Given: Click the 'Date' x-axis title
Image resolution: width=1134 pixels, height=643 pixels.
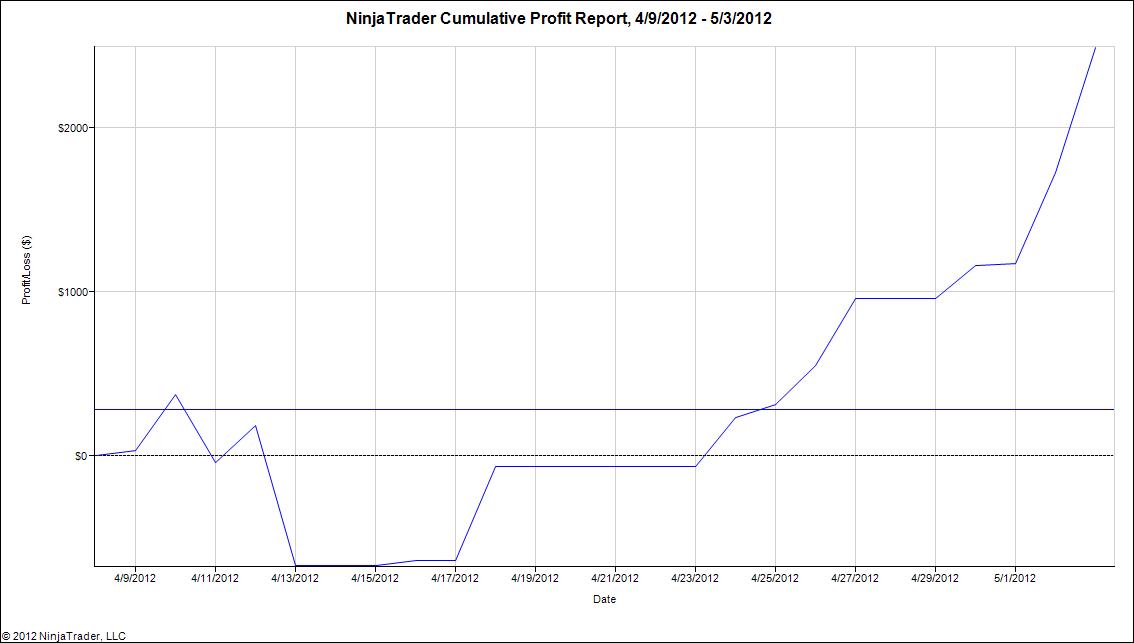Looking at the screenshot, I should point(605,599).
